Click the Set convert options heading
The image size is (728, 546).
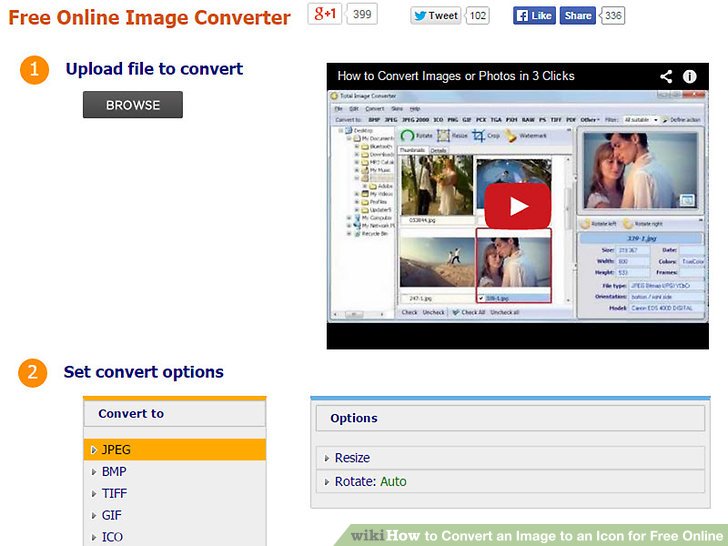pos(143,372)
